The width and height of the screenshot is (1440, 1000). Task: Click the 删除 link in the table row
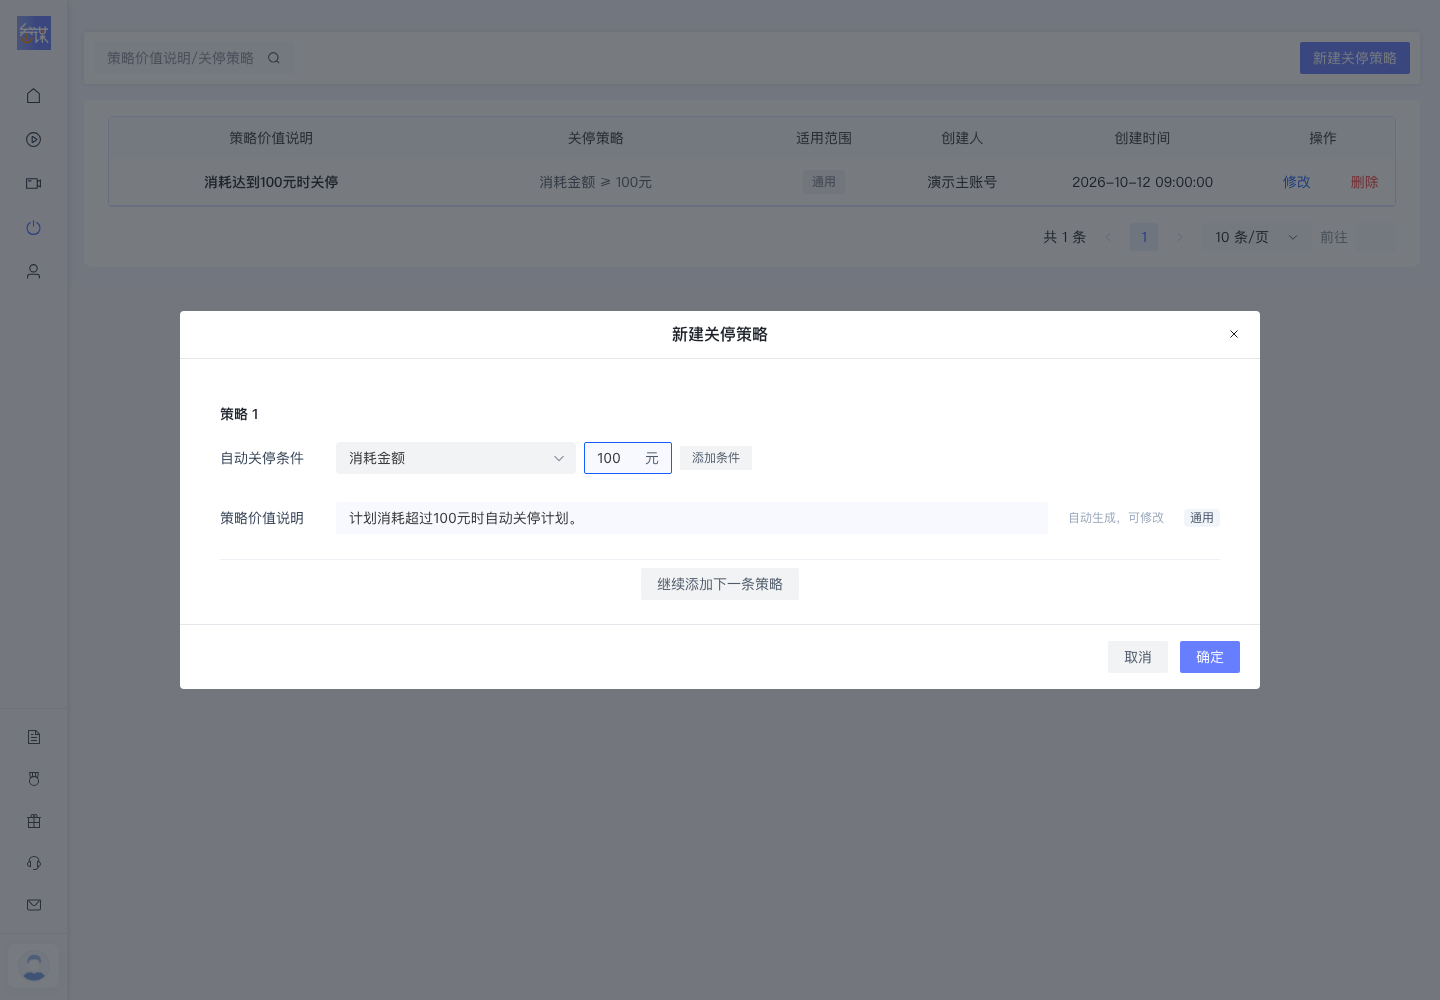pos(1365,182)
